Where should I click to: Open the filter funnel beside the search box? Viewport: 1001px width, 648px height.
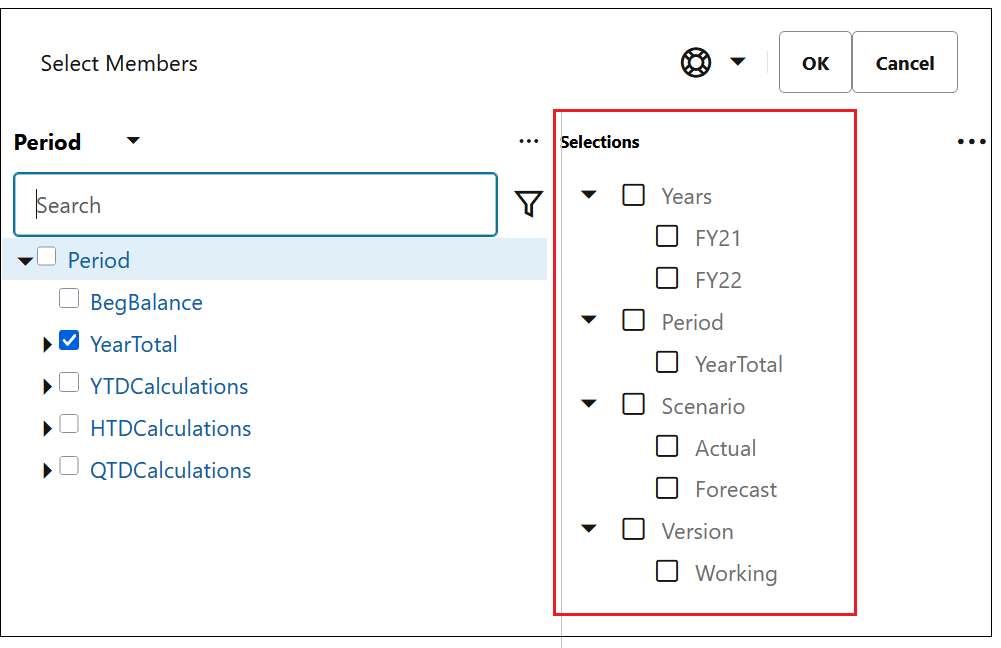coord(529,204)
